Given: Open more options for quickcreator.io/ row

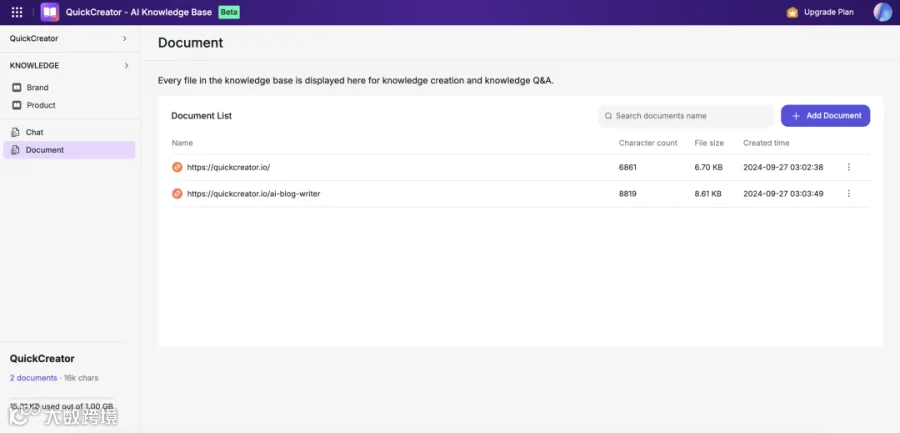Looking at the screenshot, I should pyautogui.click(x=849, y=167).
